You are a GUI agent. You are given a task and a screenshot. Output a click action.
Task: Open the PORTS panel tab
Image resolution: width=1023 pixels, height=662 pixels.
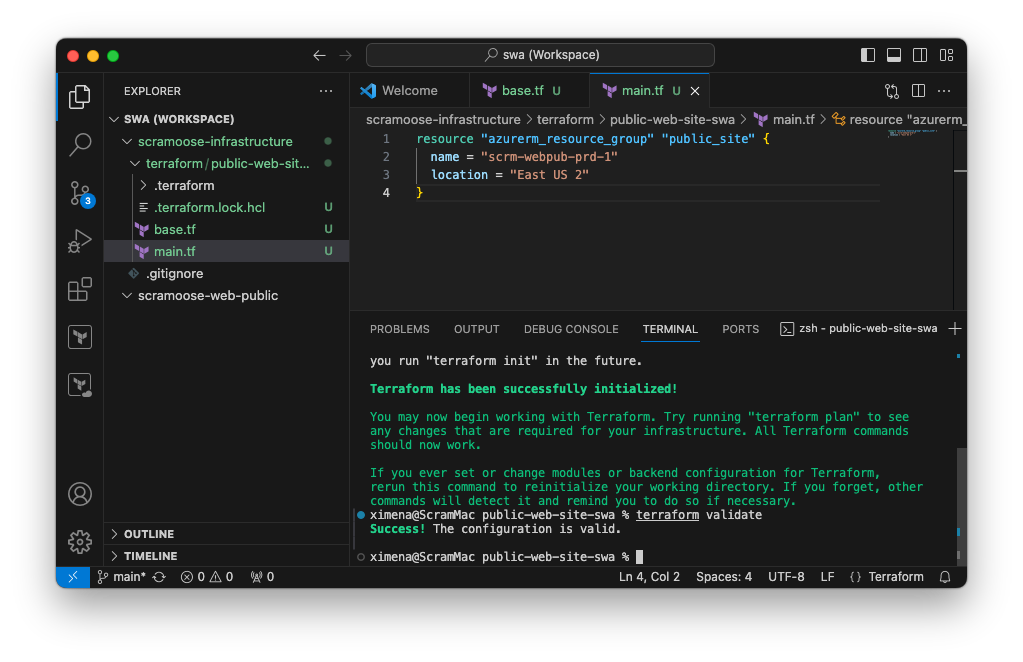[x=741, y=329]
